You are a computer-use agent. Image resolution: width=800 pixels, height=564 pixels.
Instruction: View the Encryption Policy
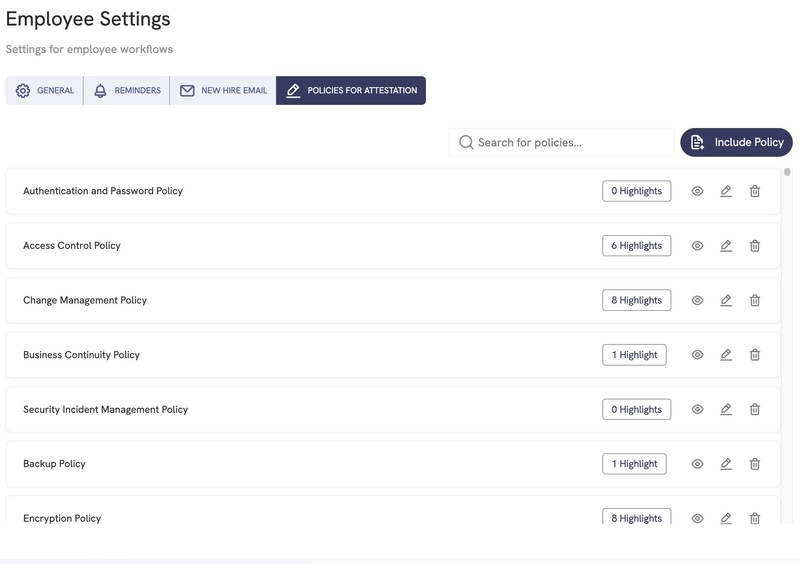tap(697, 519)
